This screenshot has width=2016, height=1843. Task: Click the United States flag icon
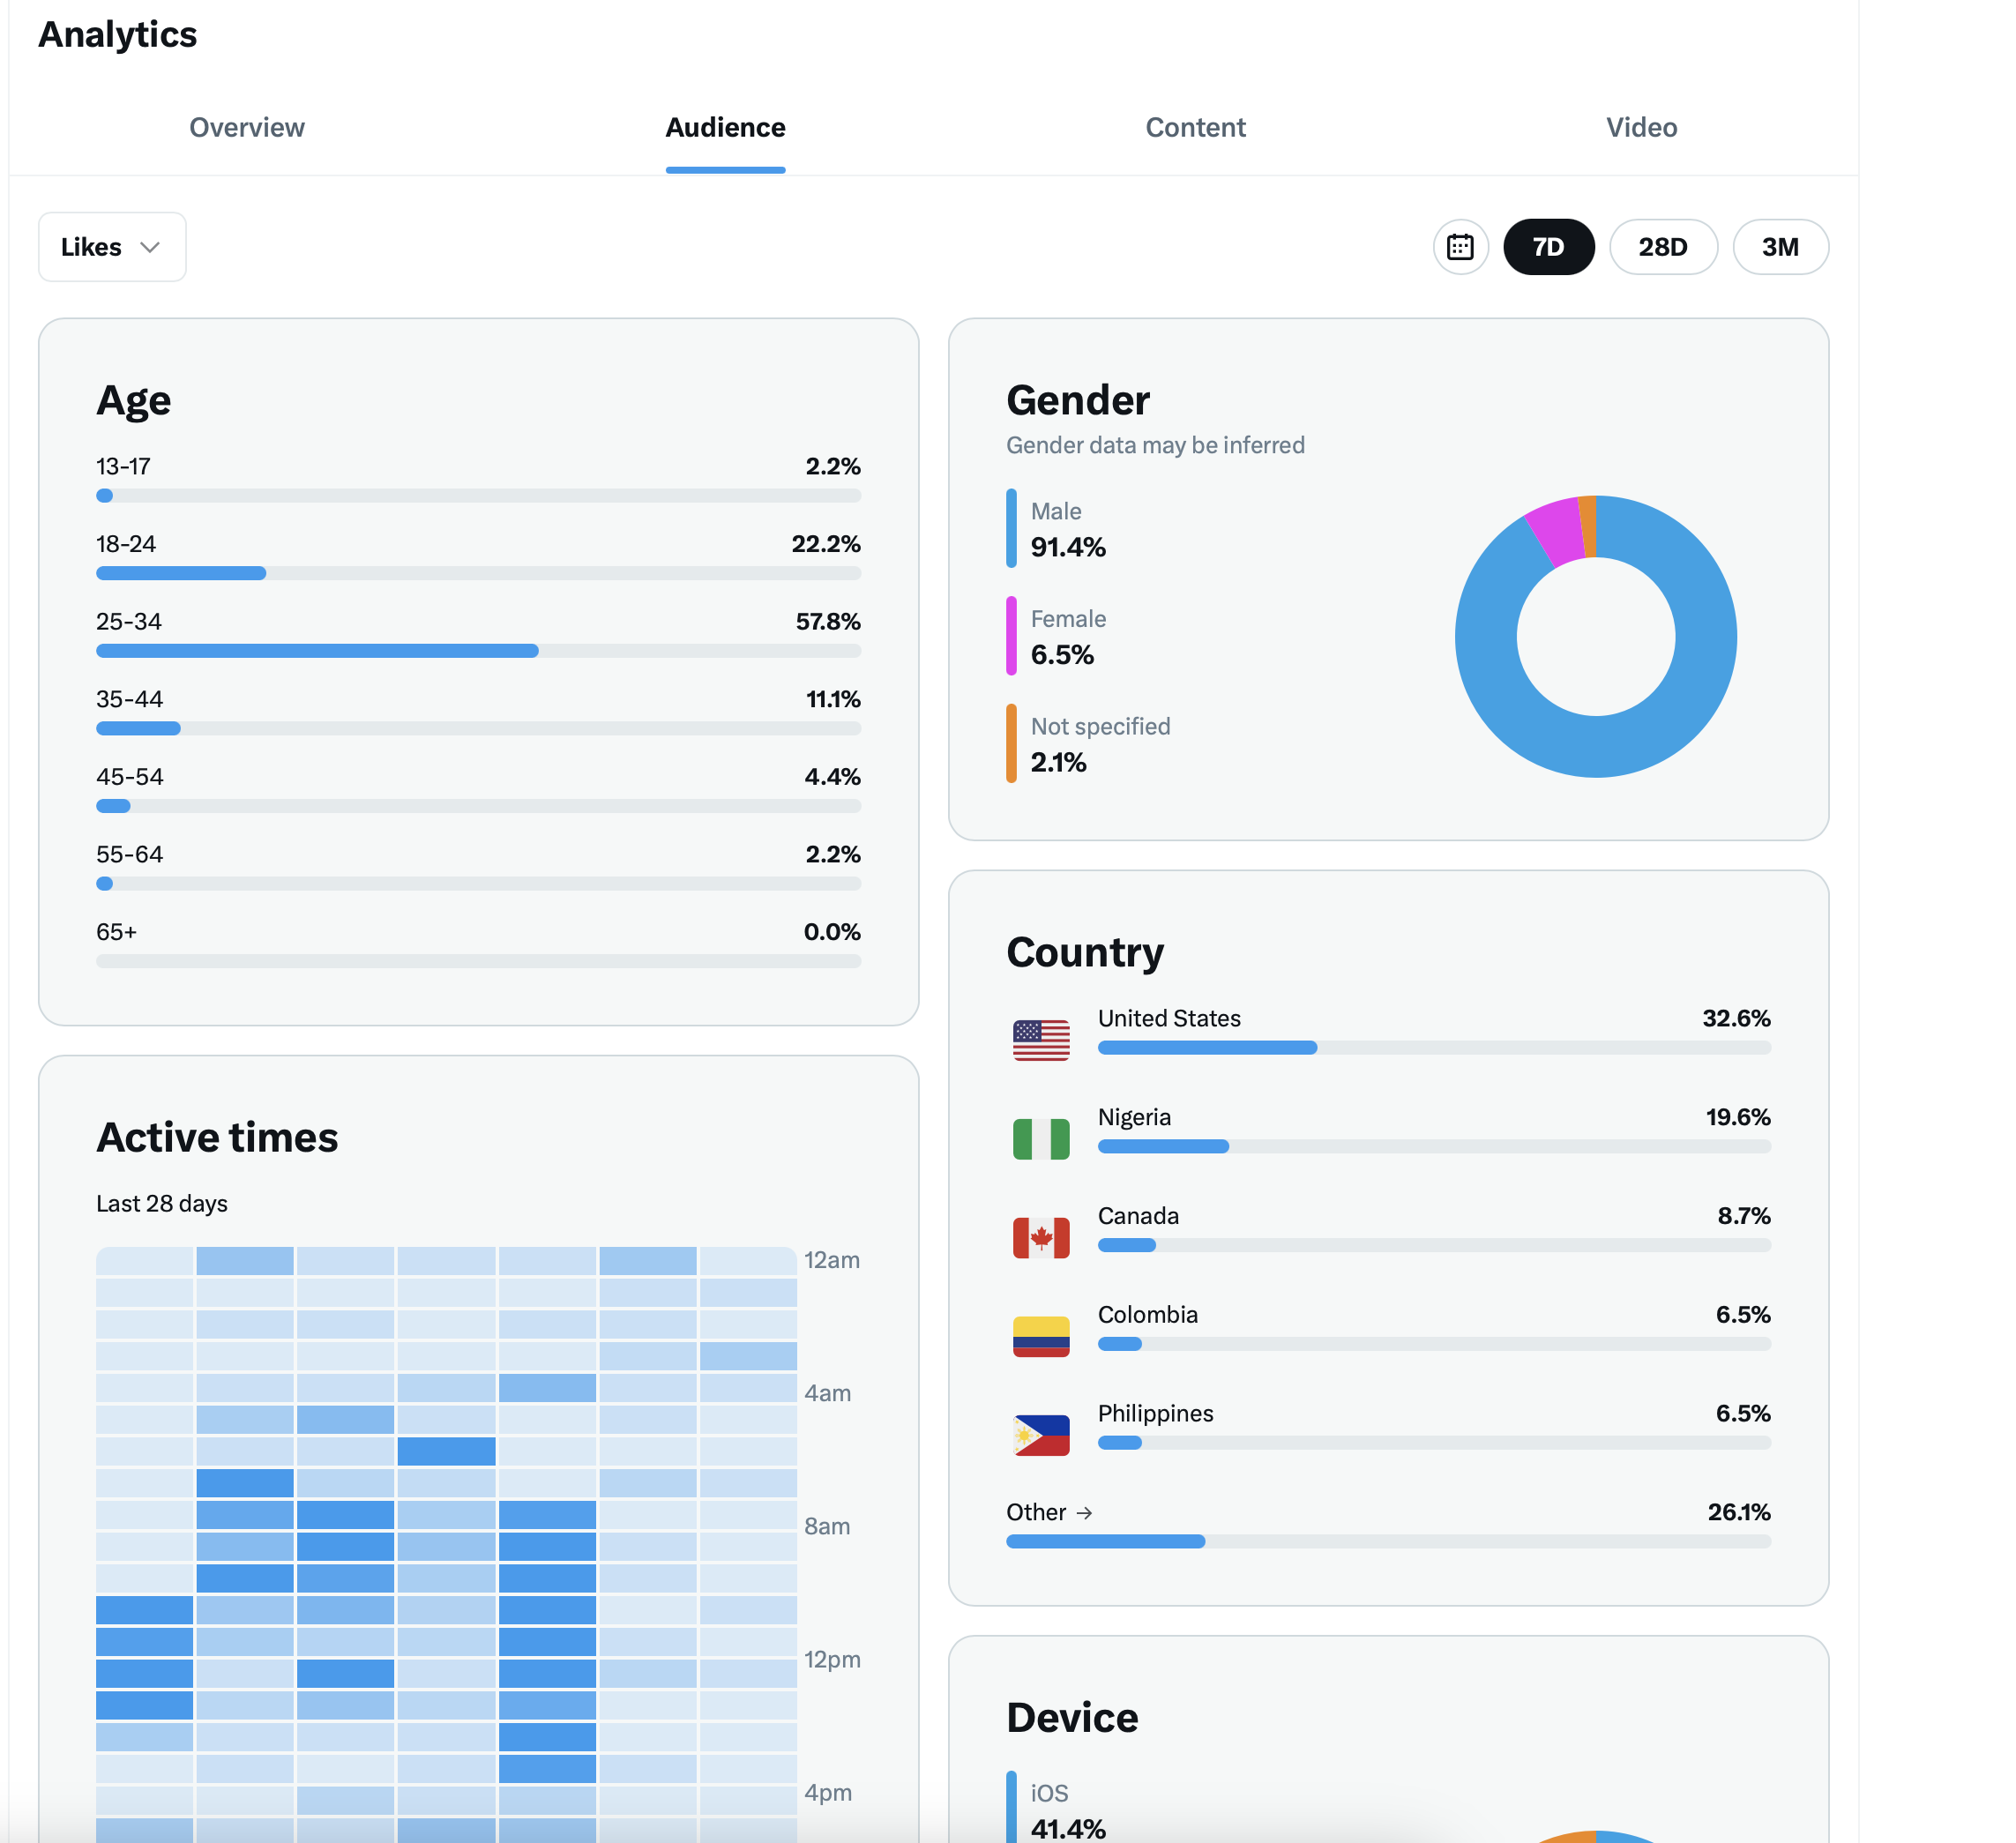coord(1041,1040)
